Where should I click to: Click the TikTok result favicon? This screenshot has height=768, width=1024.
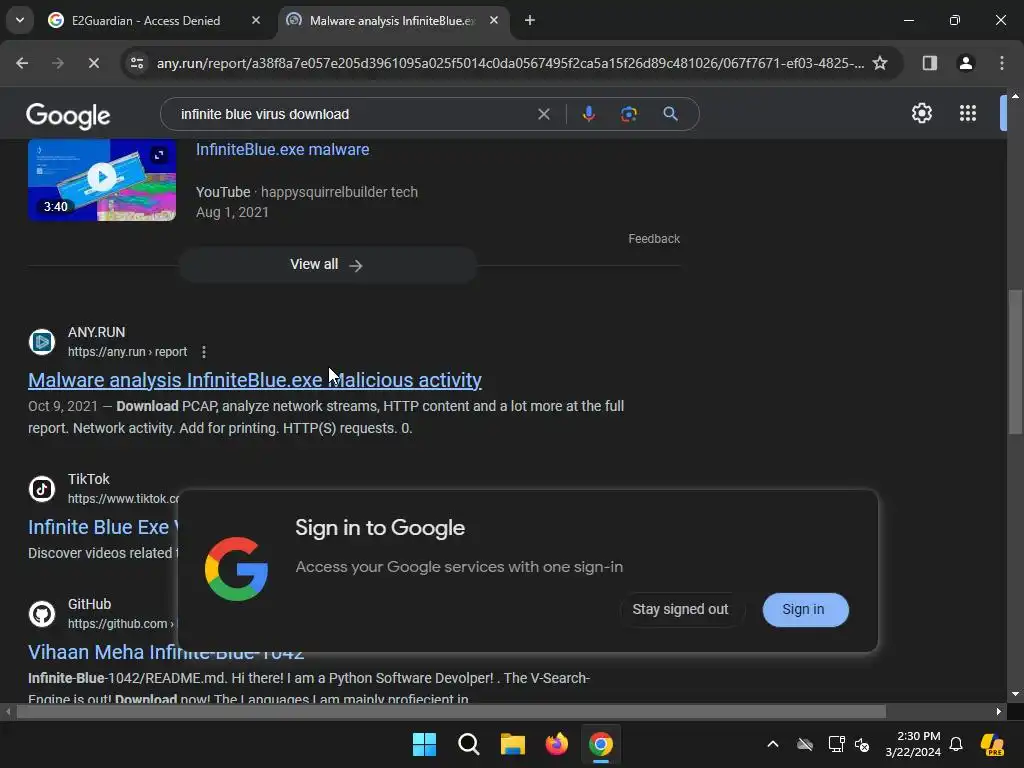[42, 489]
